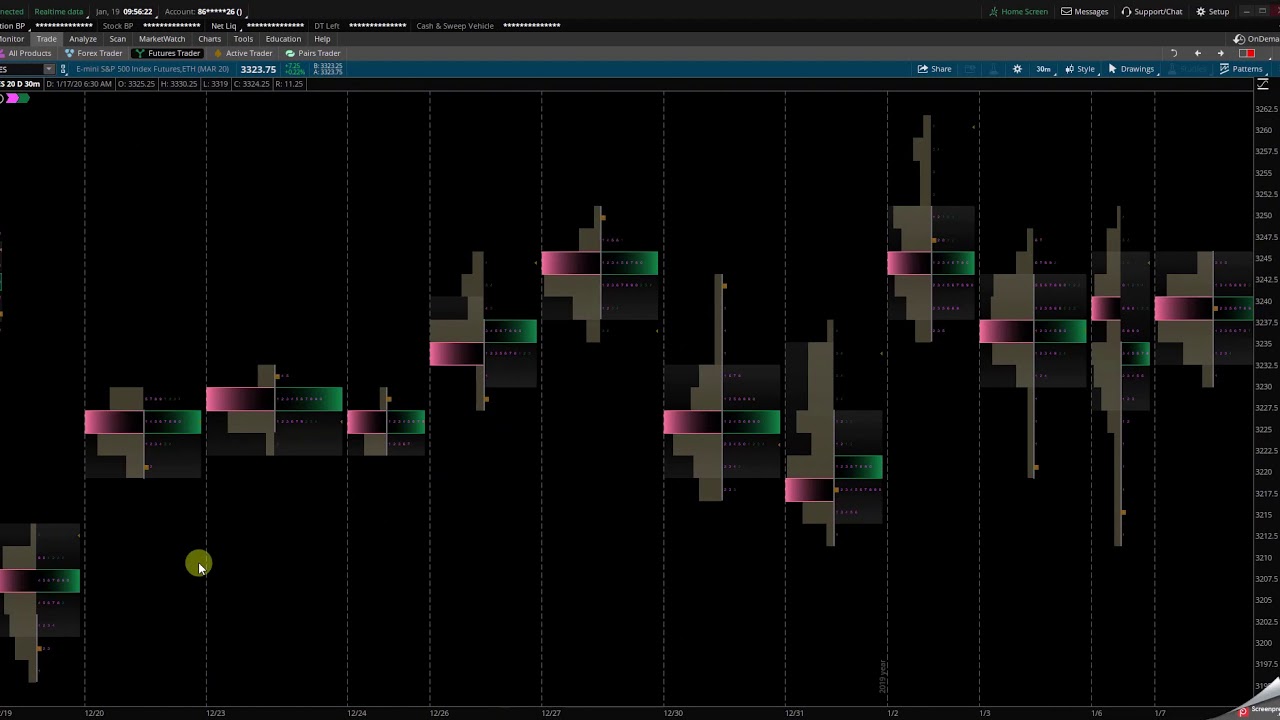
Task: Switch to the Charts tab
Action: (x=209, y=39)
